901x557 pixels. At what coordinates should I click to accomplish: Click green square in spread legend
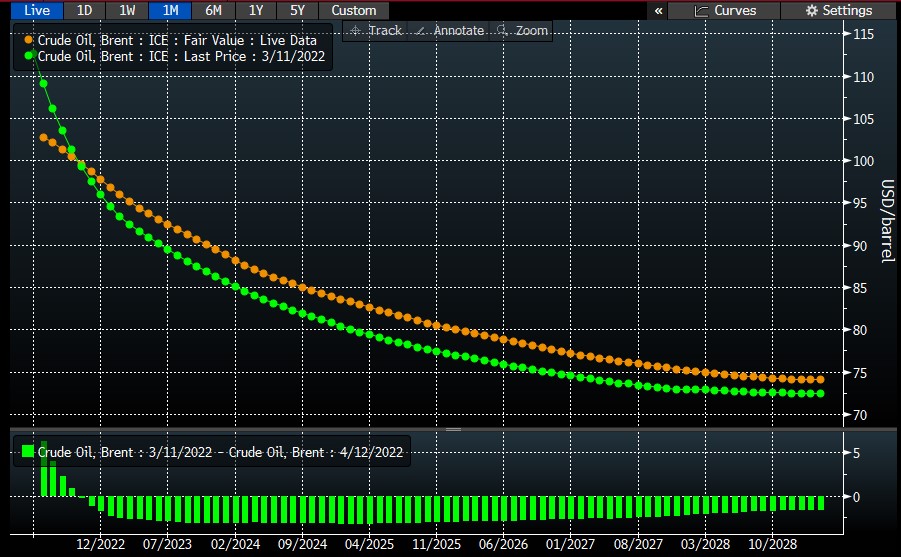point(28,452)
